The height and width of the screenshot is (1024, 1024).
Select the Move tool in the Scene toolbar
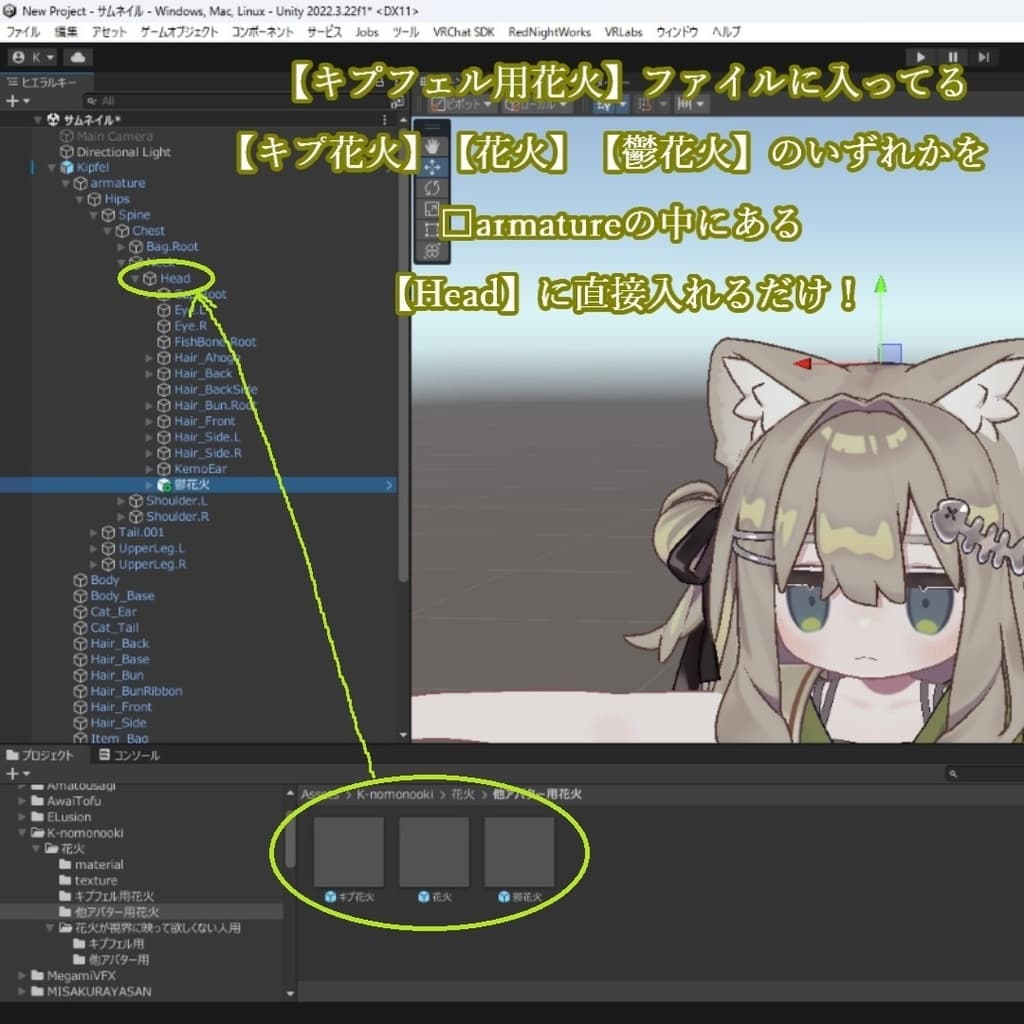432,167
